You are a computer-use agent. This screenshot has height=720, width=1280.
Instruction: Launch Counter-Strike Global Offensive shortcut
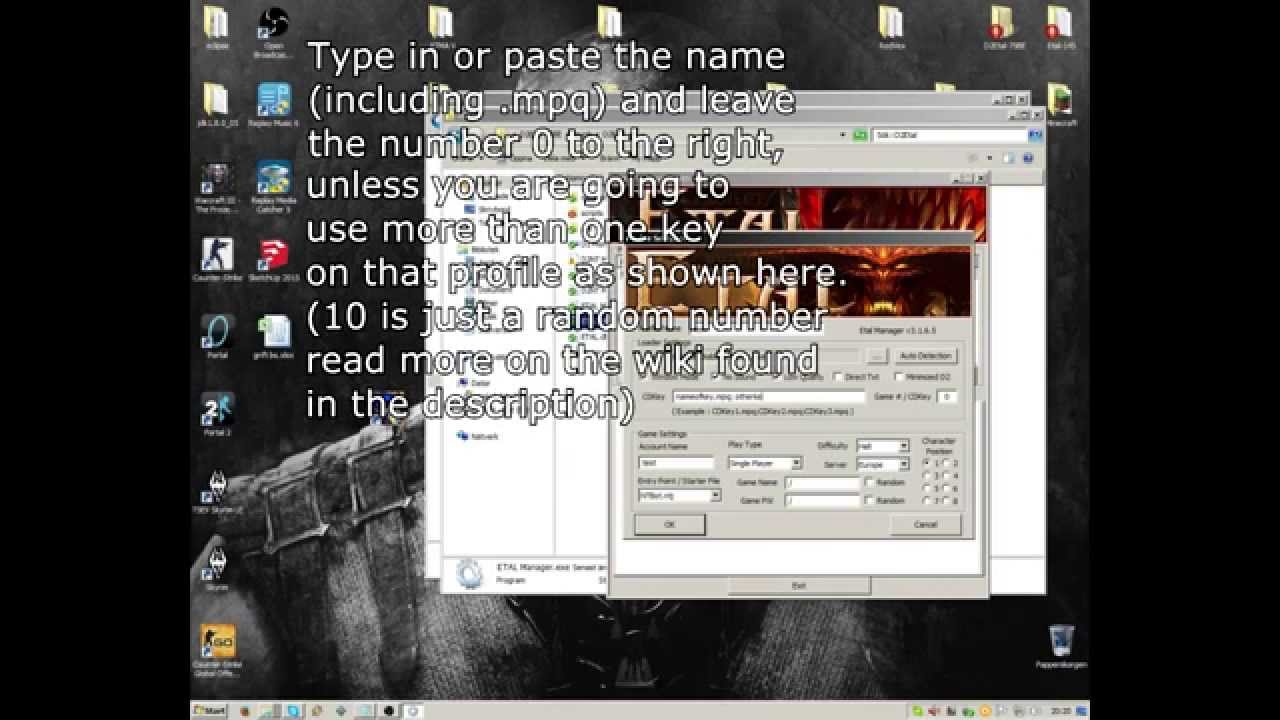pos(217,651)
